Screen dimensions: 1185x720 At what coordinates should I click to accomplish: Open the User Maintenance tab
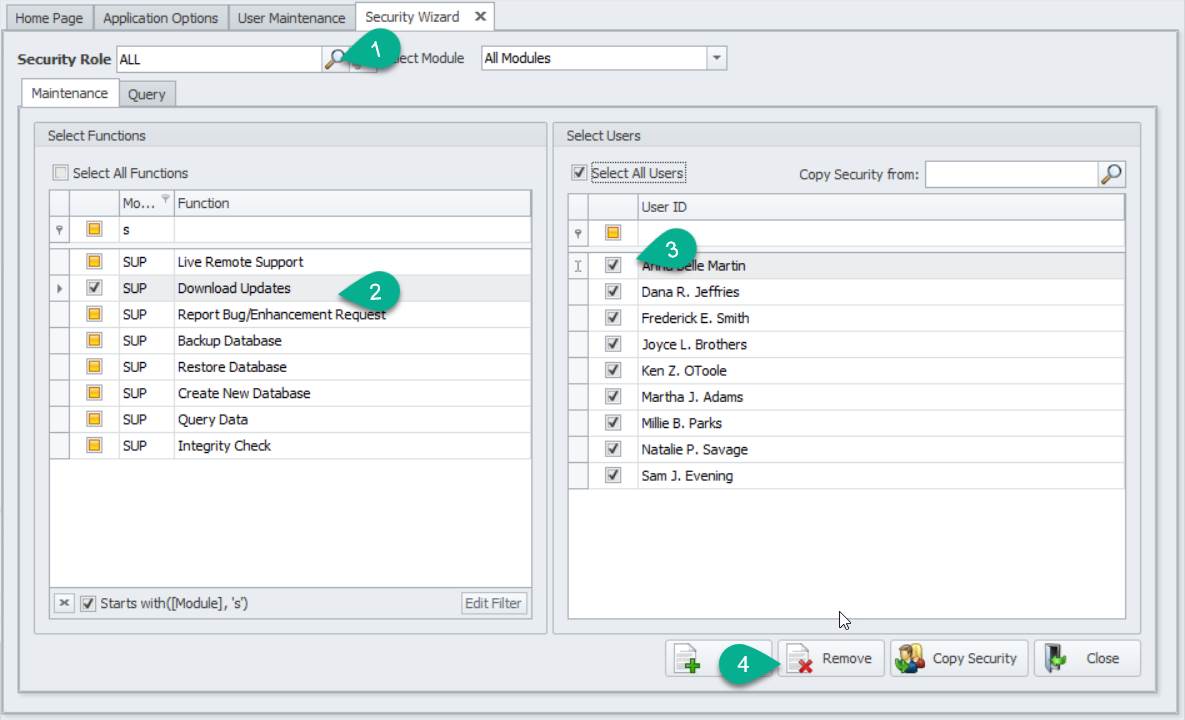click(291, 18)
